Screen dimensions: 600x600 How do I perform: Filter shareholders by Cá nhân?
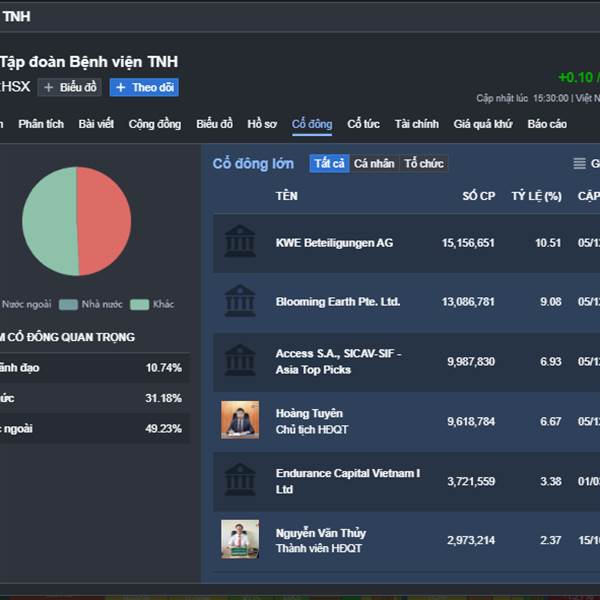pyautogui.click(x=374, y=163)
